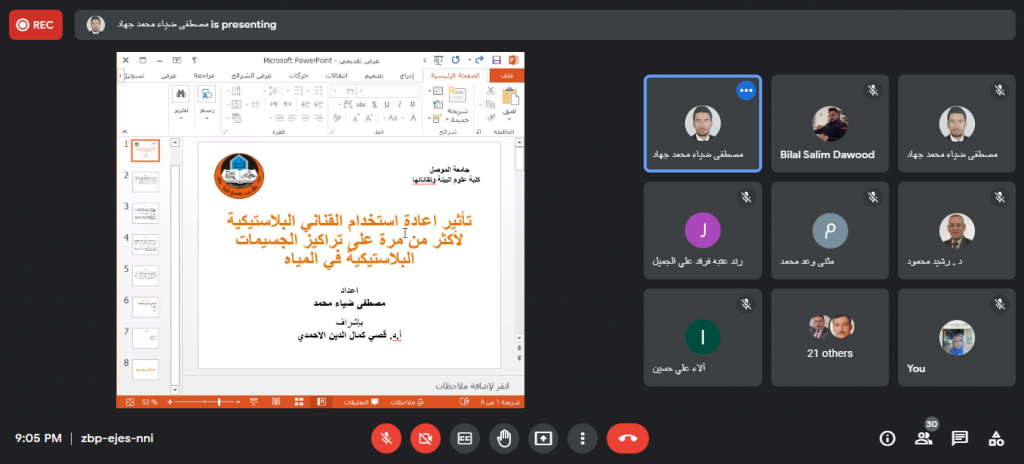The image size is (1024, 464).
Task: Turn on the camera in Meet
Action: point(426,438)
